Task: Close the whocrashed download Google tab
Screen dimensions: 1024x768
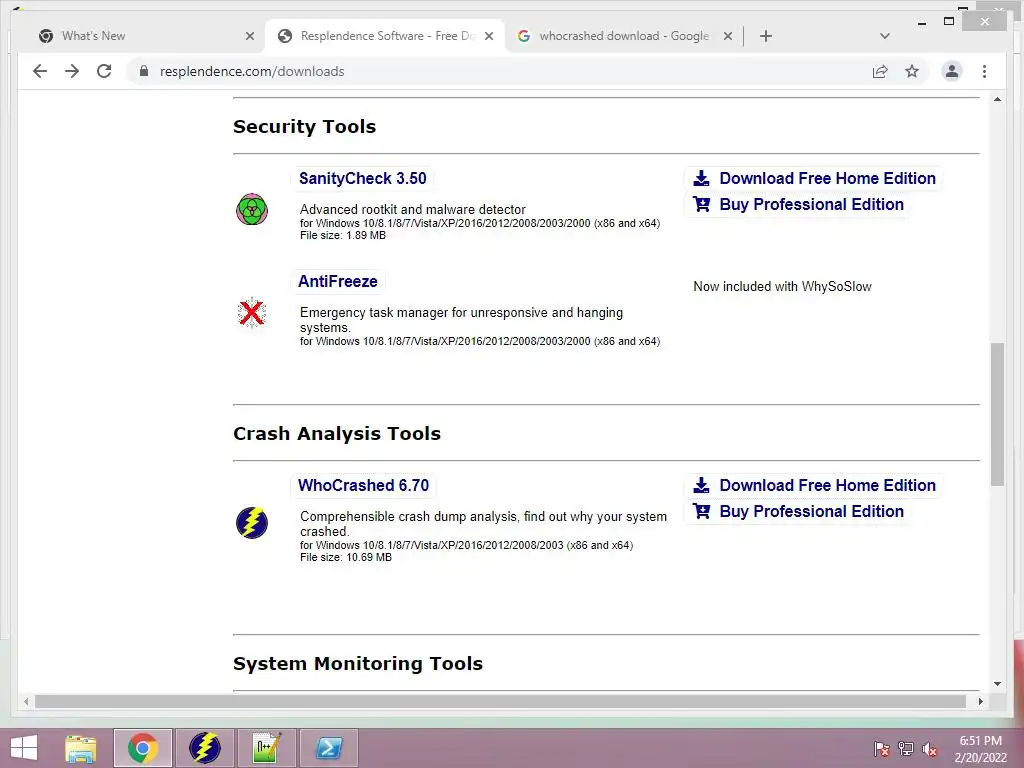Action: click(728, 36)
